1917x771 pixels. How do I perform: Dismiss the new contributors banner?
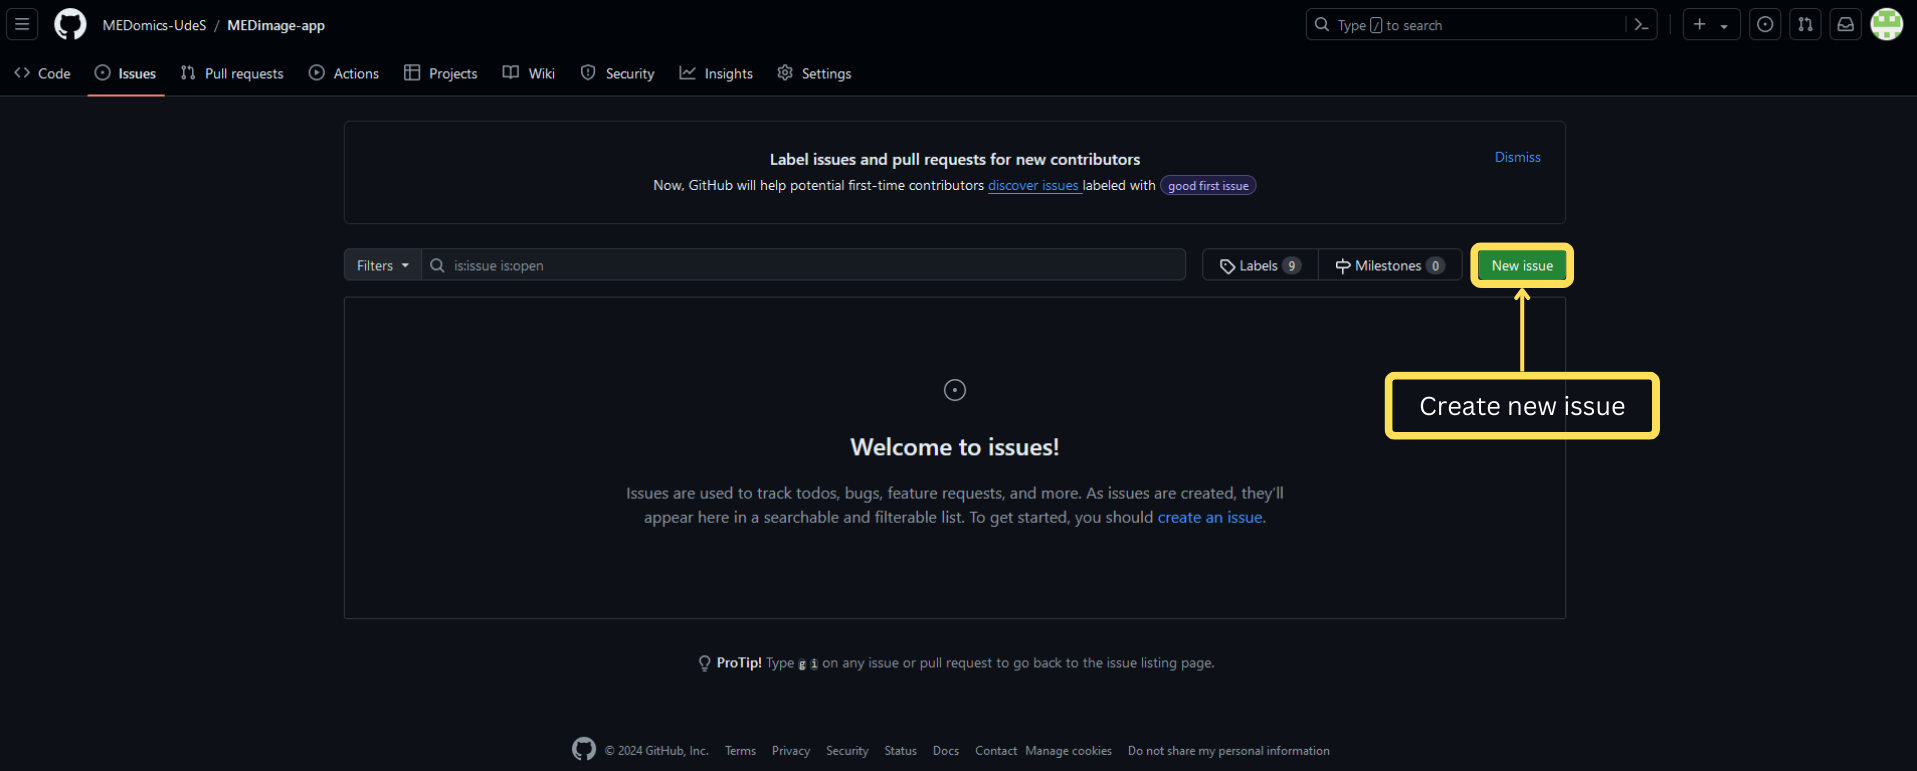pyautogui.click(x=1517, y=157)
